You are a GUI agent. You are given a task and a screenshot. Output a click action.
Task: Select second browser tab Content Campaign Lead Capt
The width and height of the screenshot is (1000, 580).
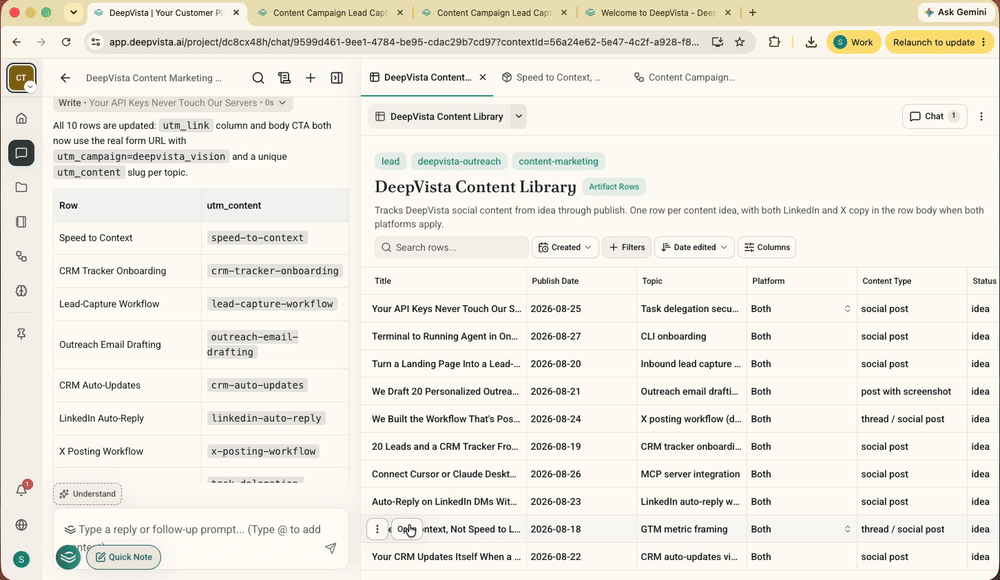click(330, 13)
